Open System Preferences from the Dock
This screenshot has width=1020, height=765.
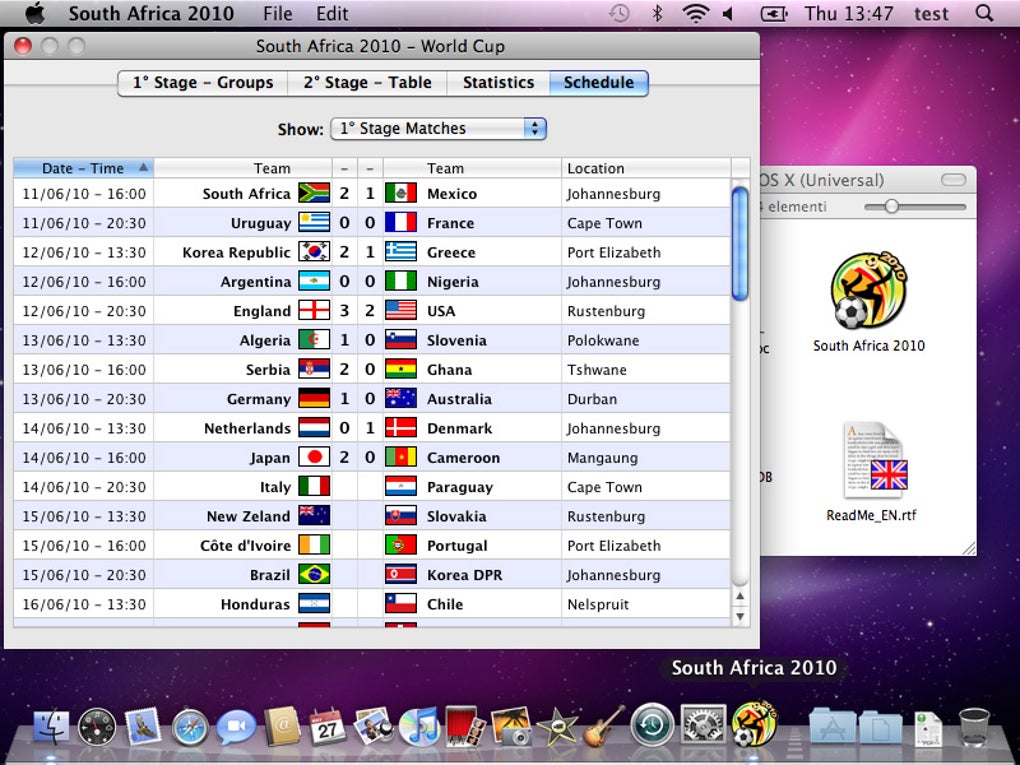click(703, 724)
